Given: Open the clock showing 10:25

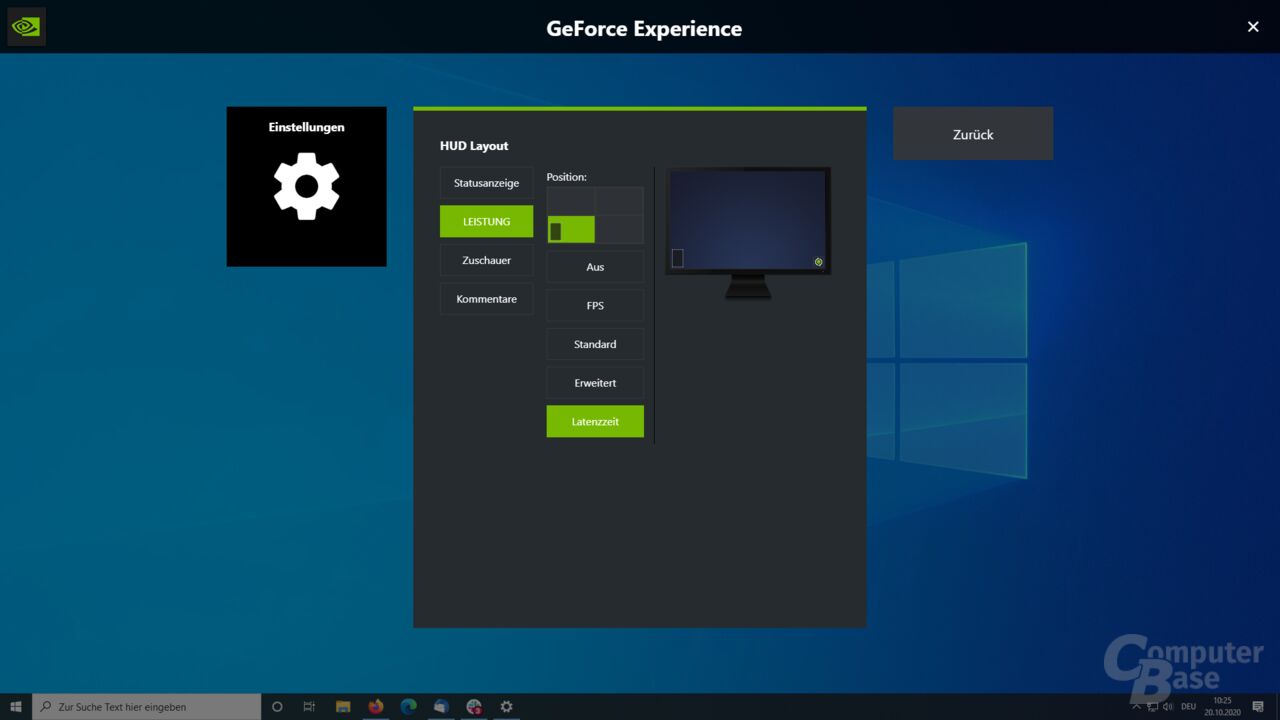Looking at the screenshot, I should click(1222, 706).
